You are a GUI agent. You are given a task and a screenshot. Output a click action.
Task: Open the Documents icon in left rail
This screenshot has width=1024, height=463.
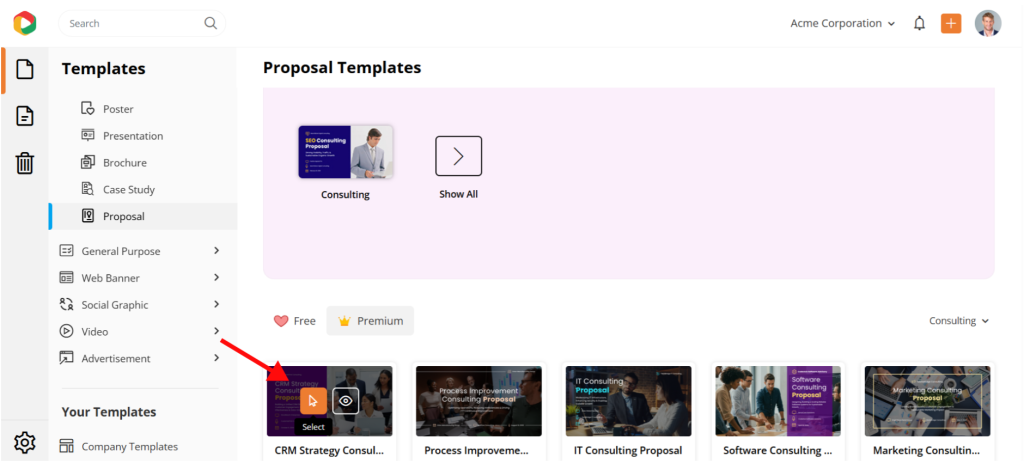tap(25, 116)
